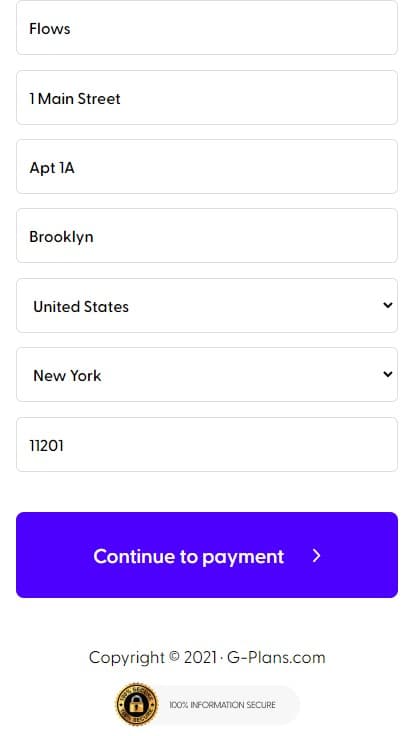Focus the ZIP code field showing 11201
Image resolution: width=414 pixels, height=736 pixels.
coord(207,445)
